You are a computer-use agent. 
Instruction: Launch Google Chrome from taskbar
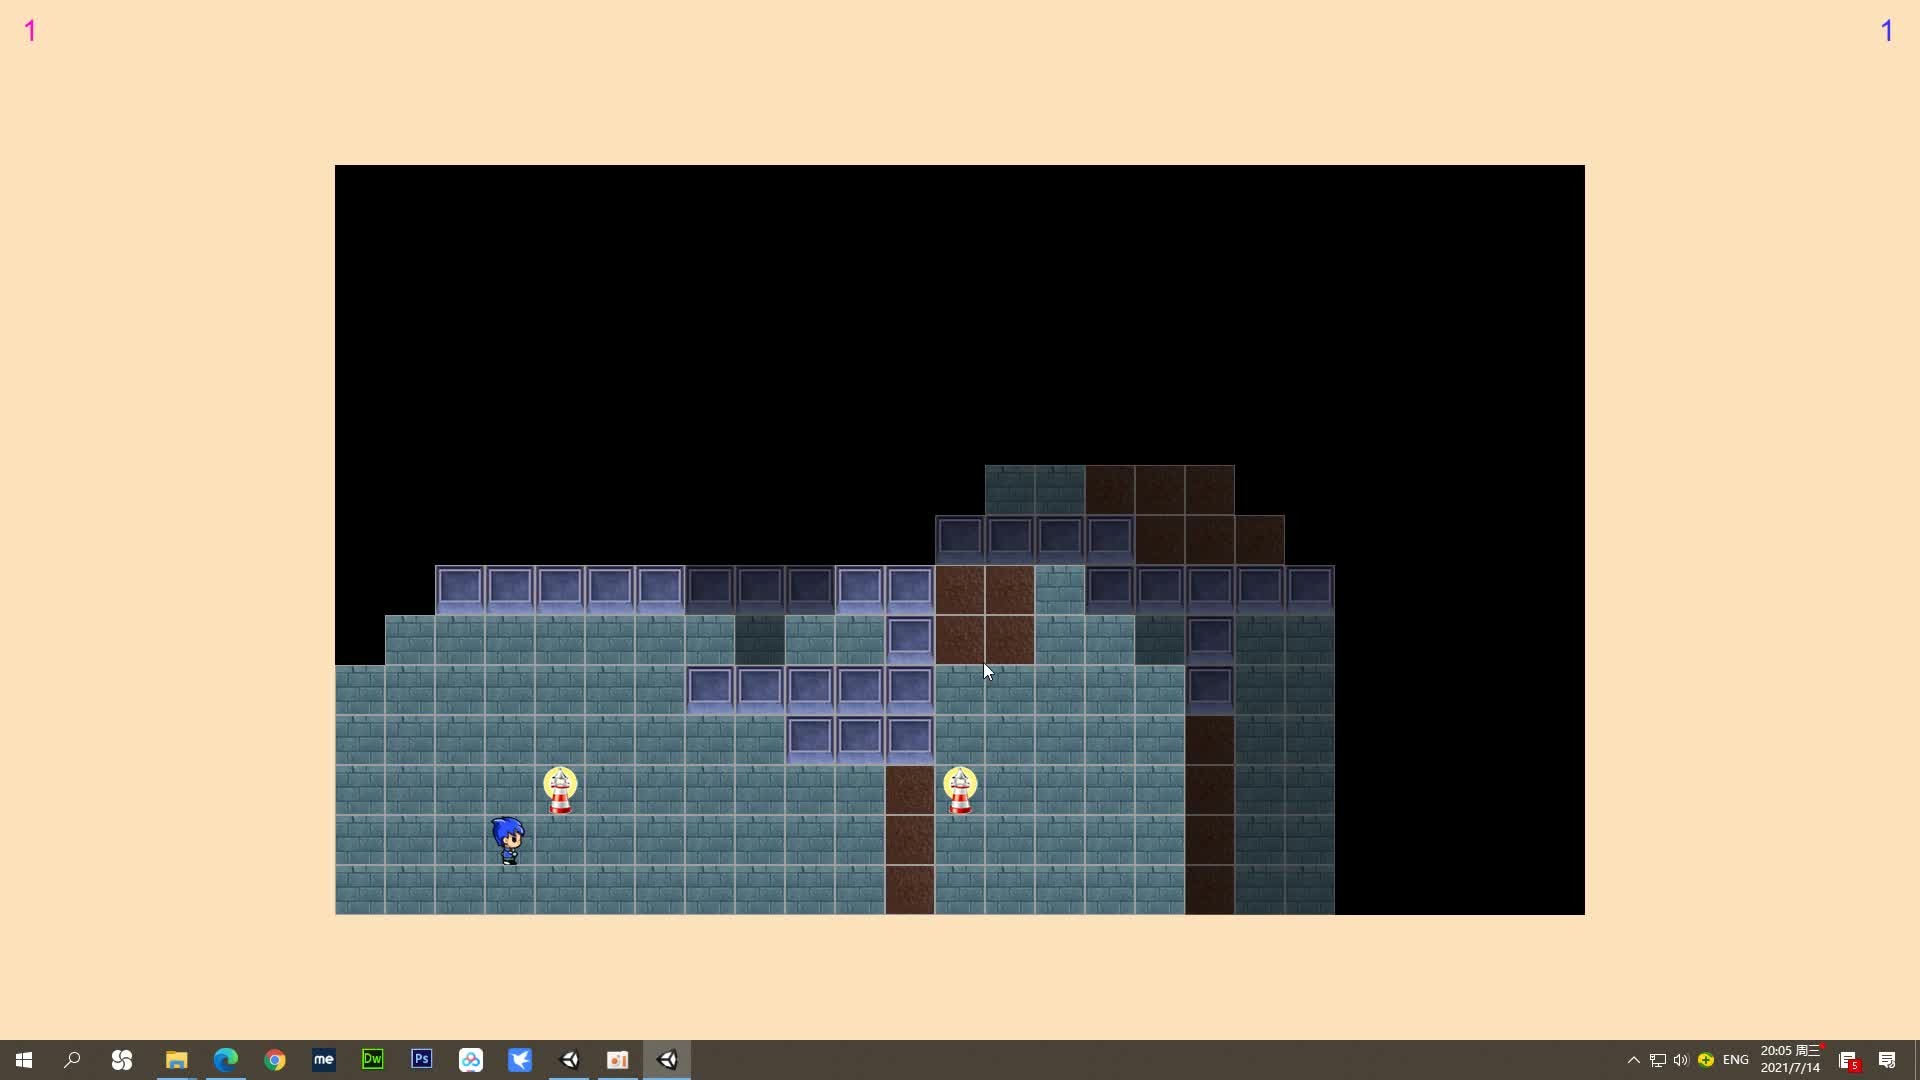pos(274,1059)
